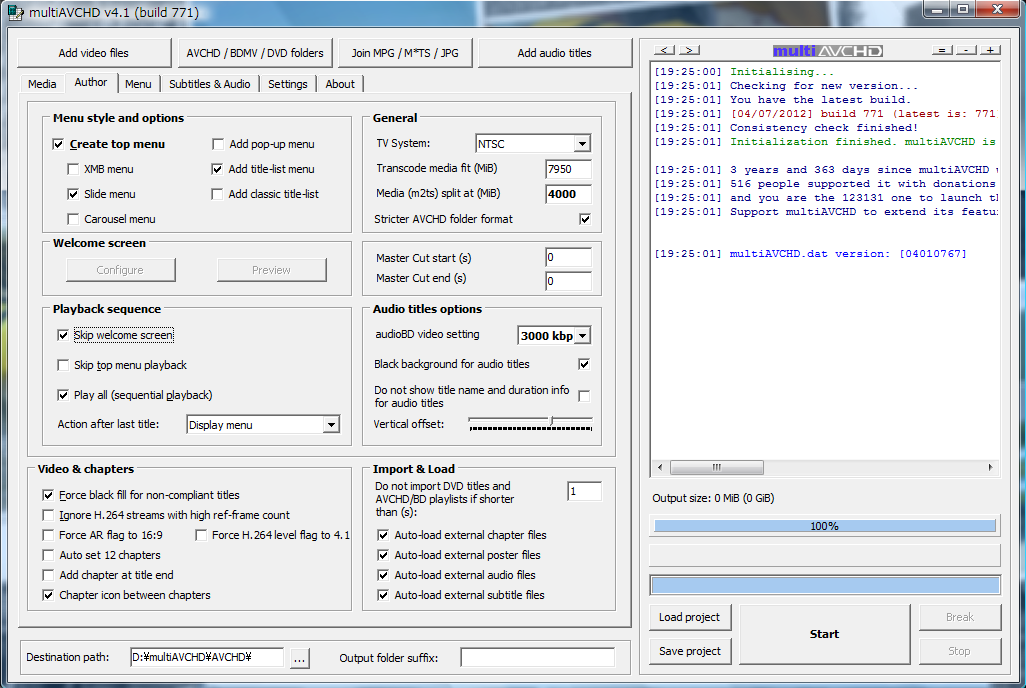Toggle Auto-load external audio files
Viewport: 1026px width, 688px height.
(383, 575)
